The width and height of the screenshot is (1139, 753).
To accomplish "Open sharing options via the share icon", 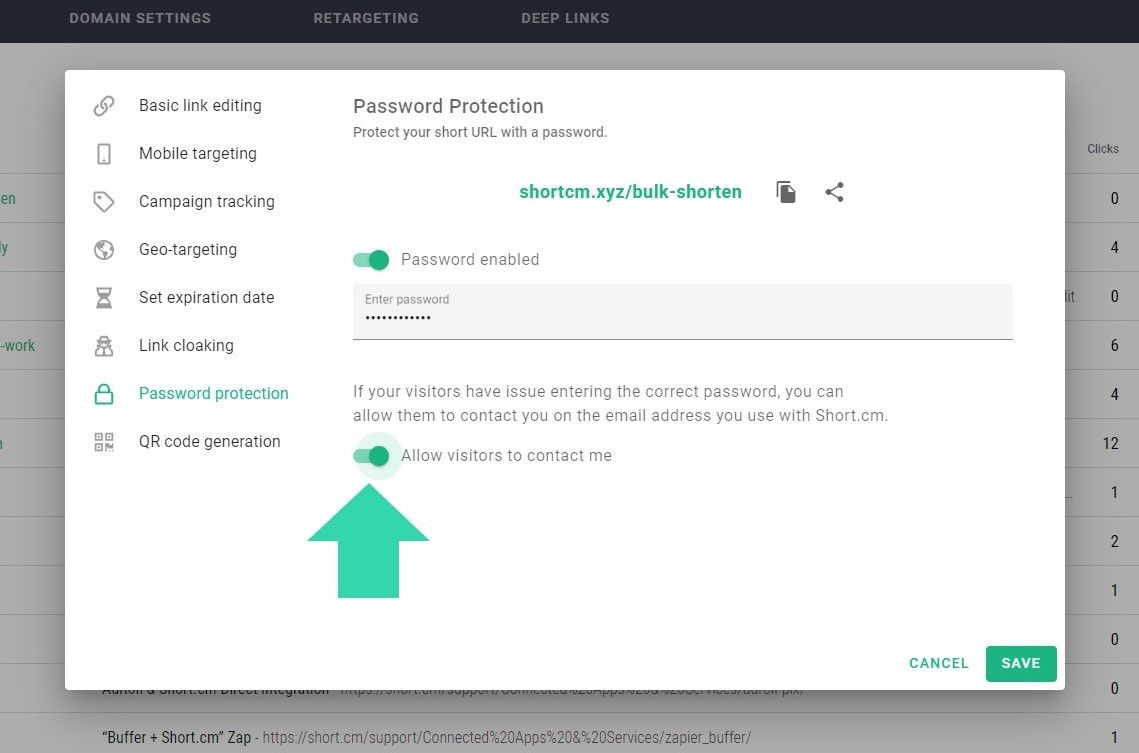I will pyautogui.click(x=835, y=192).
